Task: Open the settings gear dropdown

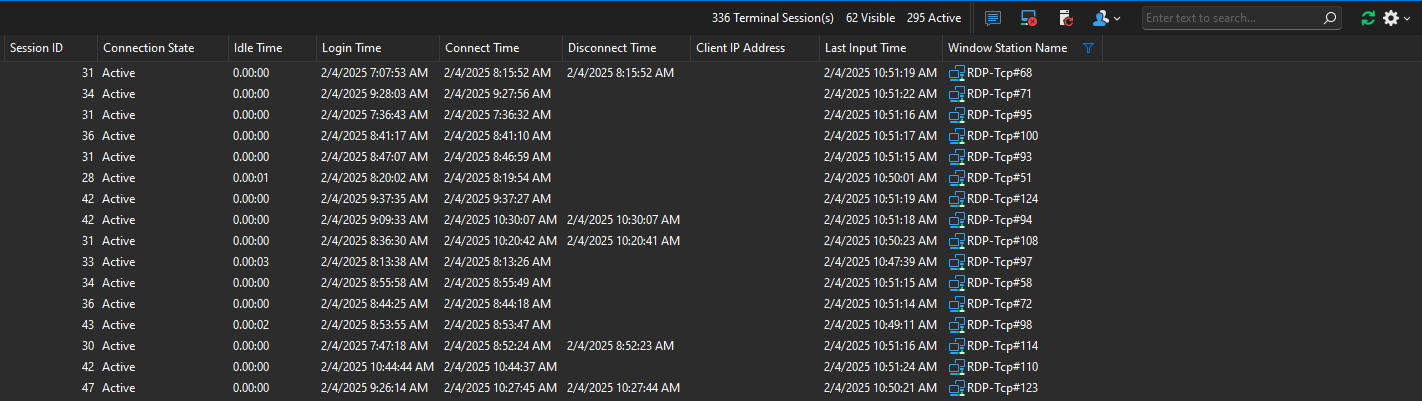Action: 1397,18
